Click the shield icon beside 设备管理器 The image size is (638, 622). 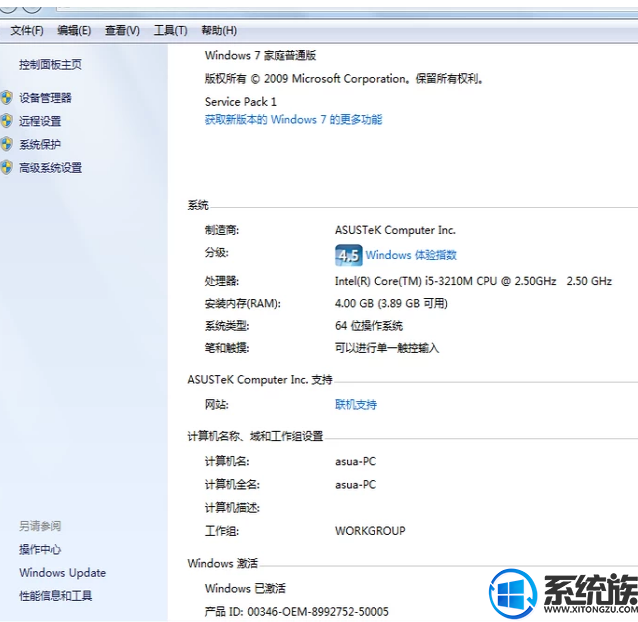click(x=7, y=98)
